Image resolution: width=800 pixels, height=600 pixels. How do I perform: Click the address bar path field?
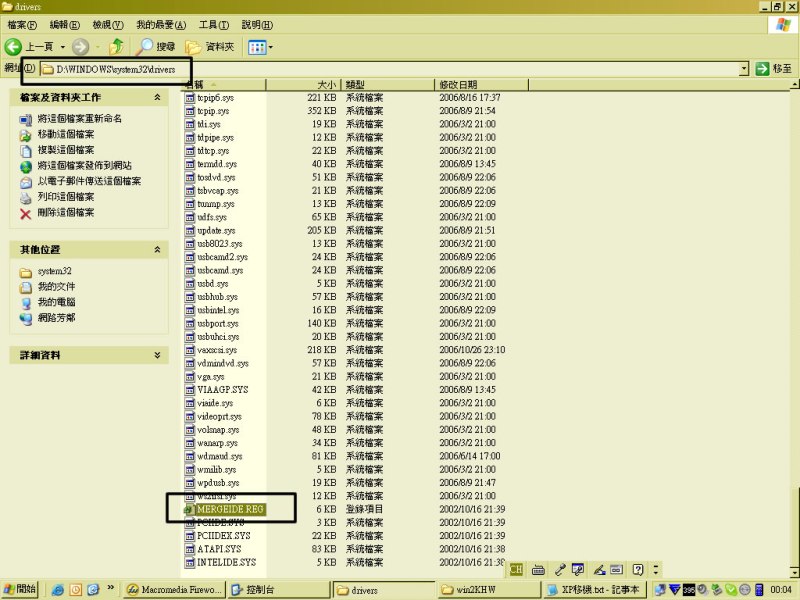tap(390, 69)
